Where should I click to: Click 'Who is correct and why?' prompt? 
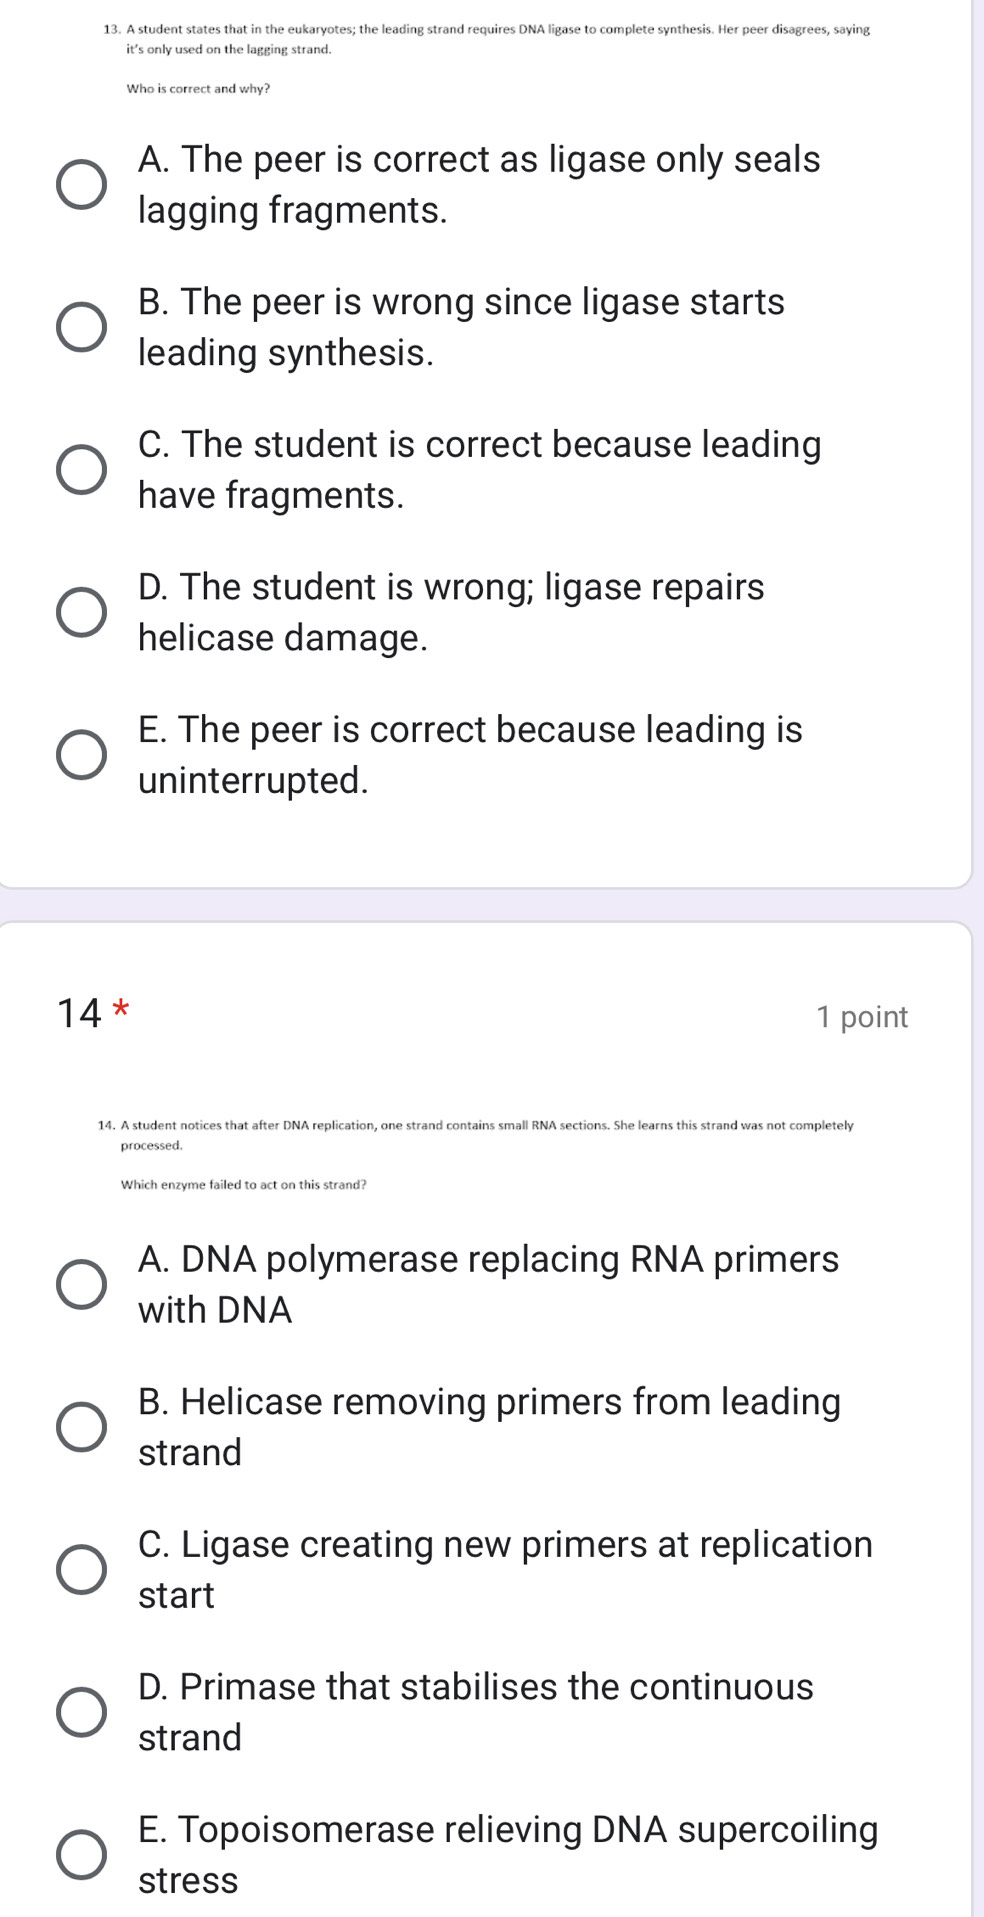click(198, 89)
